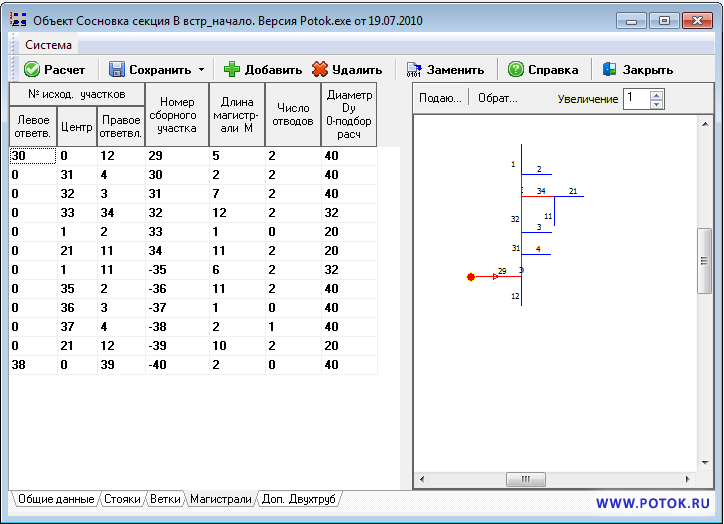724x524 pixels.
Task: Expand the Сохранить dropdown arrow
Action: pos(201,70)
